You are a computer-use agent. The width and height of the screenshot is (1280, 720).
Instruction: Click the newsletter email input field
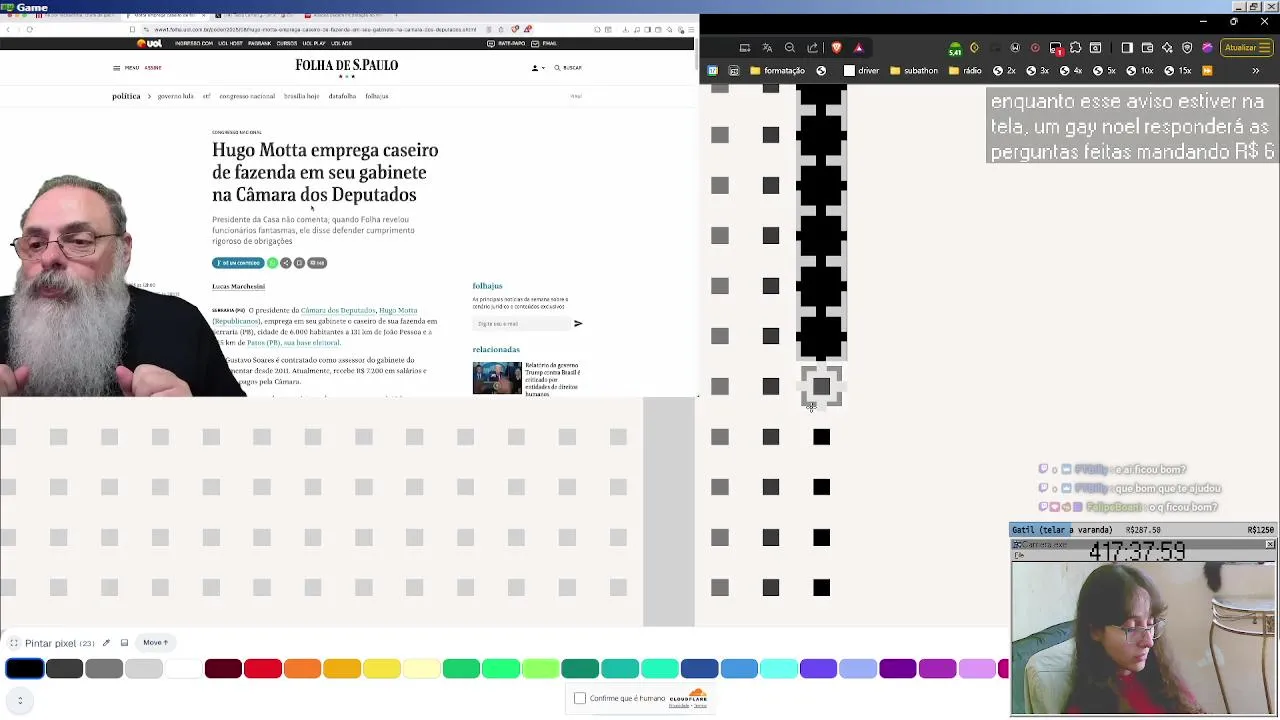[x=520, y=324]
